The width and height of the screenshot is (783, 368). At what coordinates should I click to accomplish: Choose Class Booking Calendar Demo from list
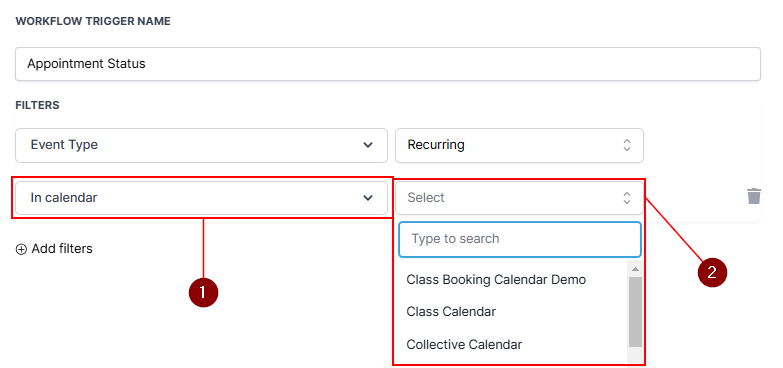[x=496, y=280]
